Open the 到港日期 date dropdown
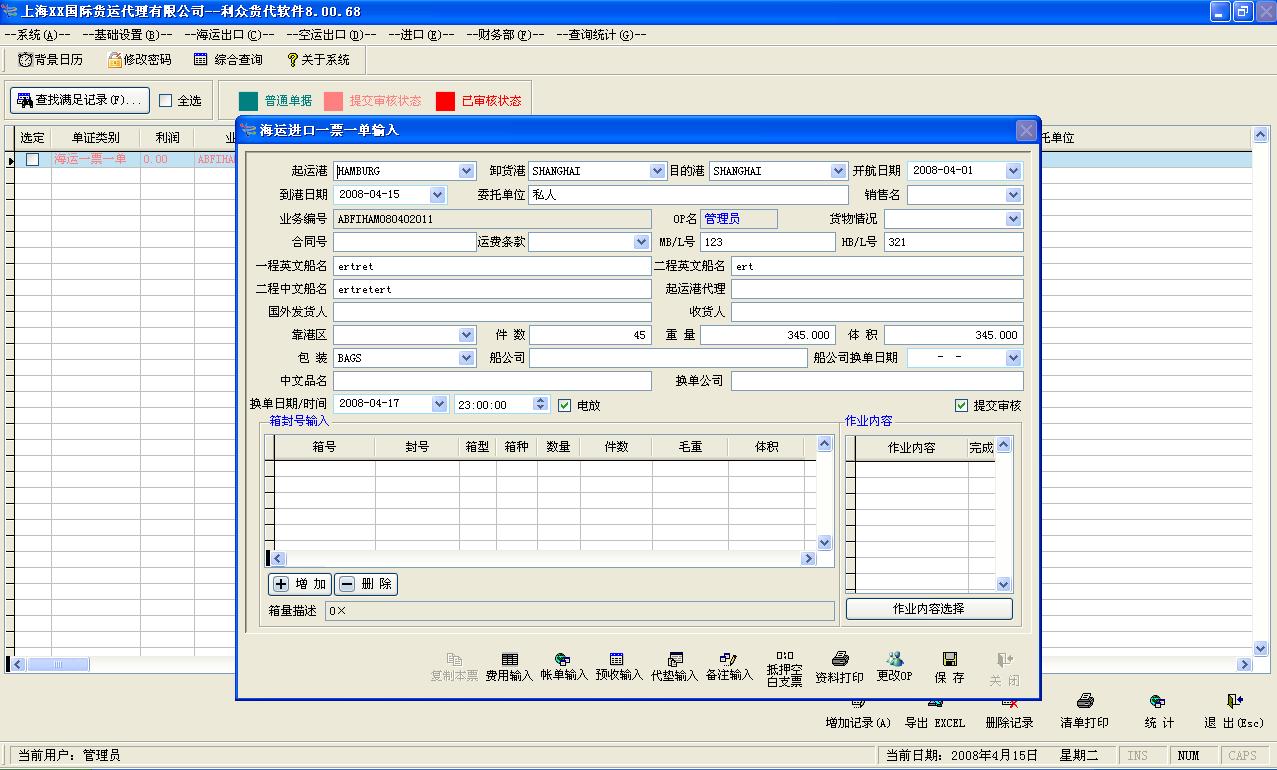This screenshot has height=770, width=1277. pyautogui.click(x=437, y=194)
